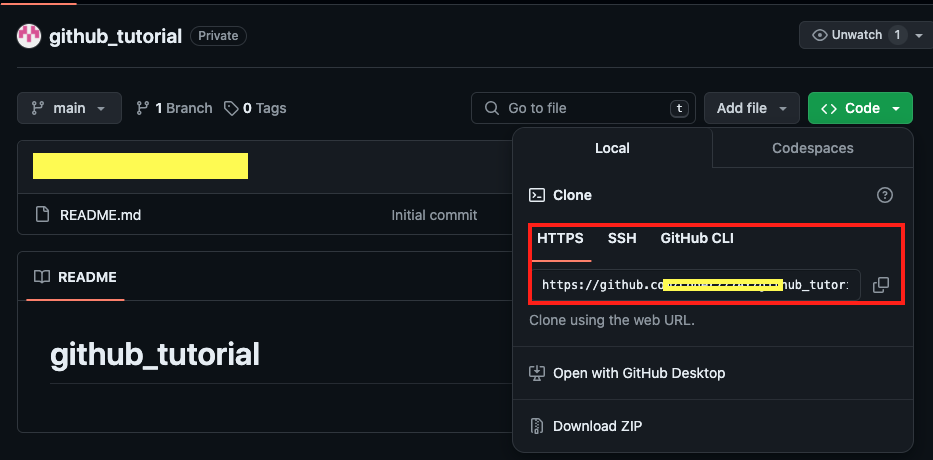933x460 pixels.
Task: View the 1 Branch link
Action: 174,108
